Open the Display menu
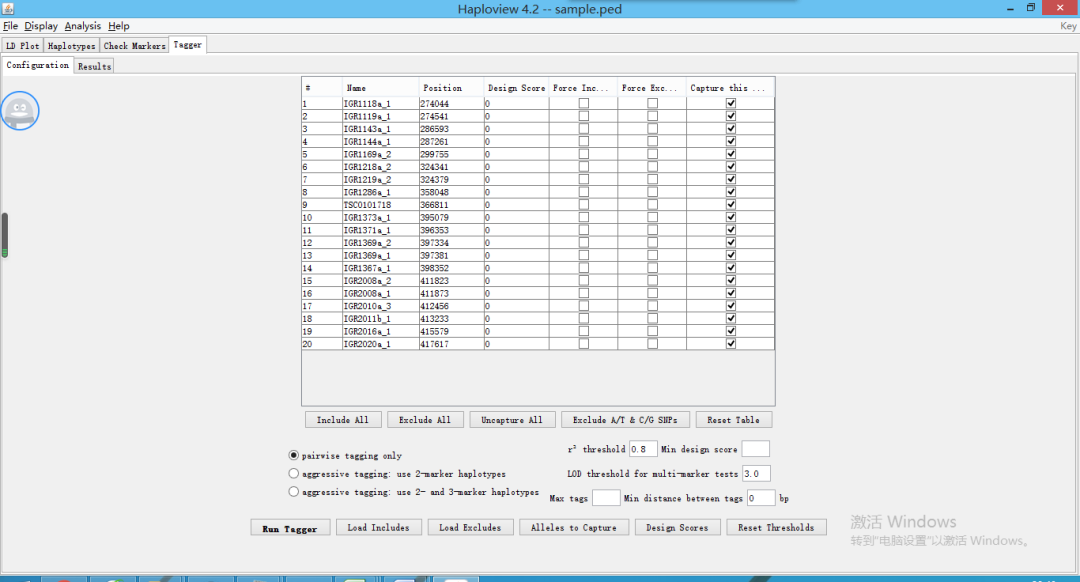The height and width of the screenshot is (582, 1080). click(41, 25)
